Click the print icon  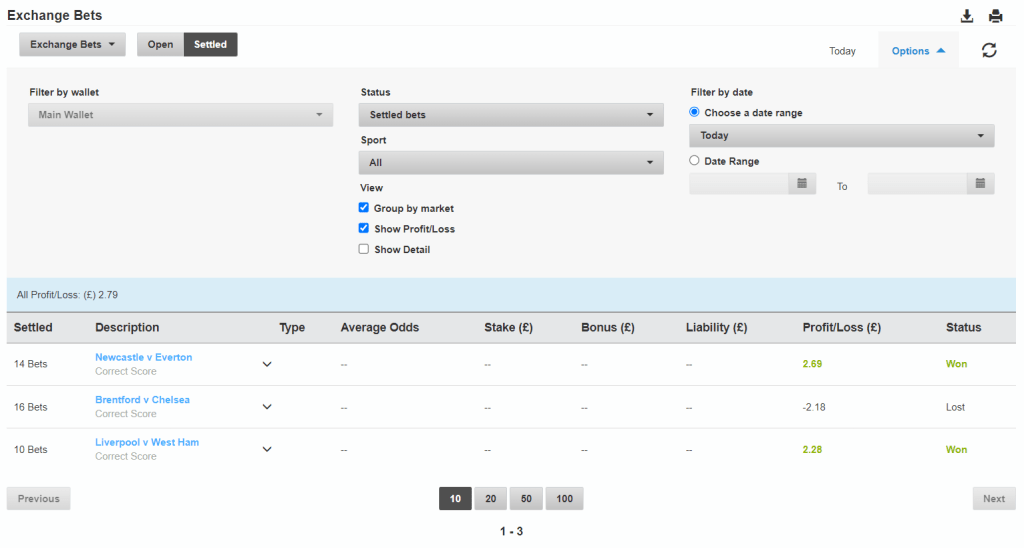coord(995,16)
